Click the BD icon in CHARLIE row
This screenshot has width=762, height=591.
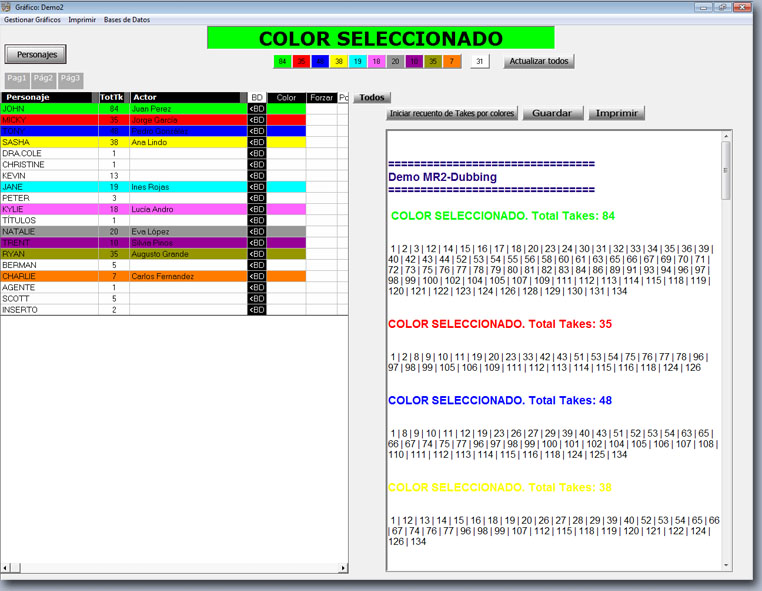pyautogui.click(x=257, y=277)
